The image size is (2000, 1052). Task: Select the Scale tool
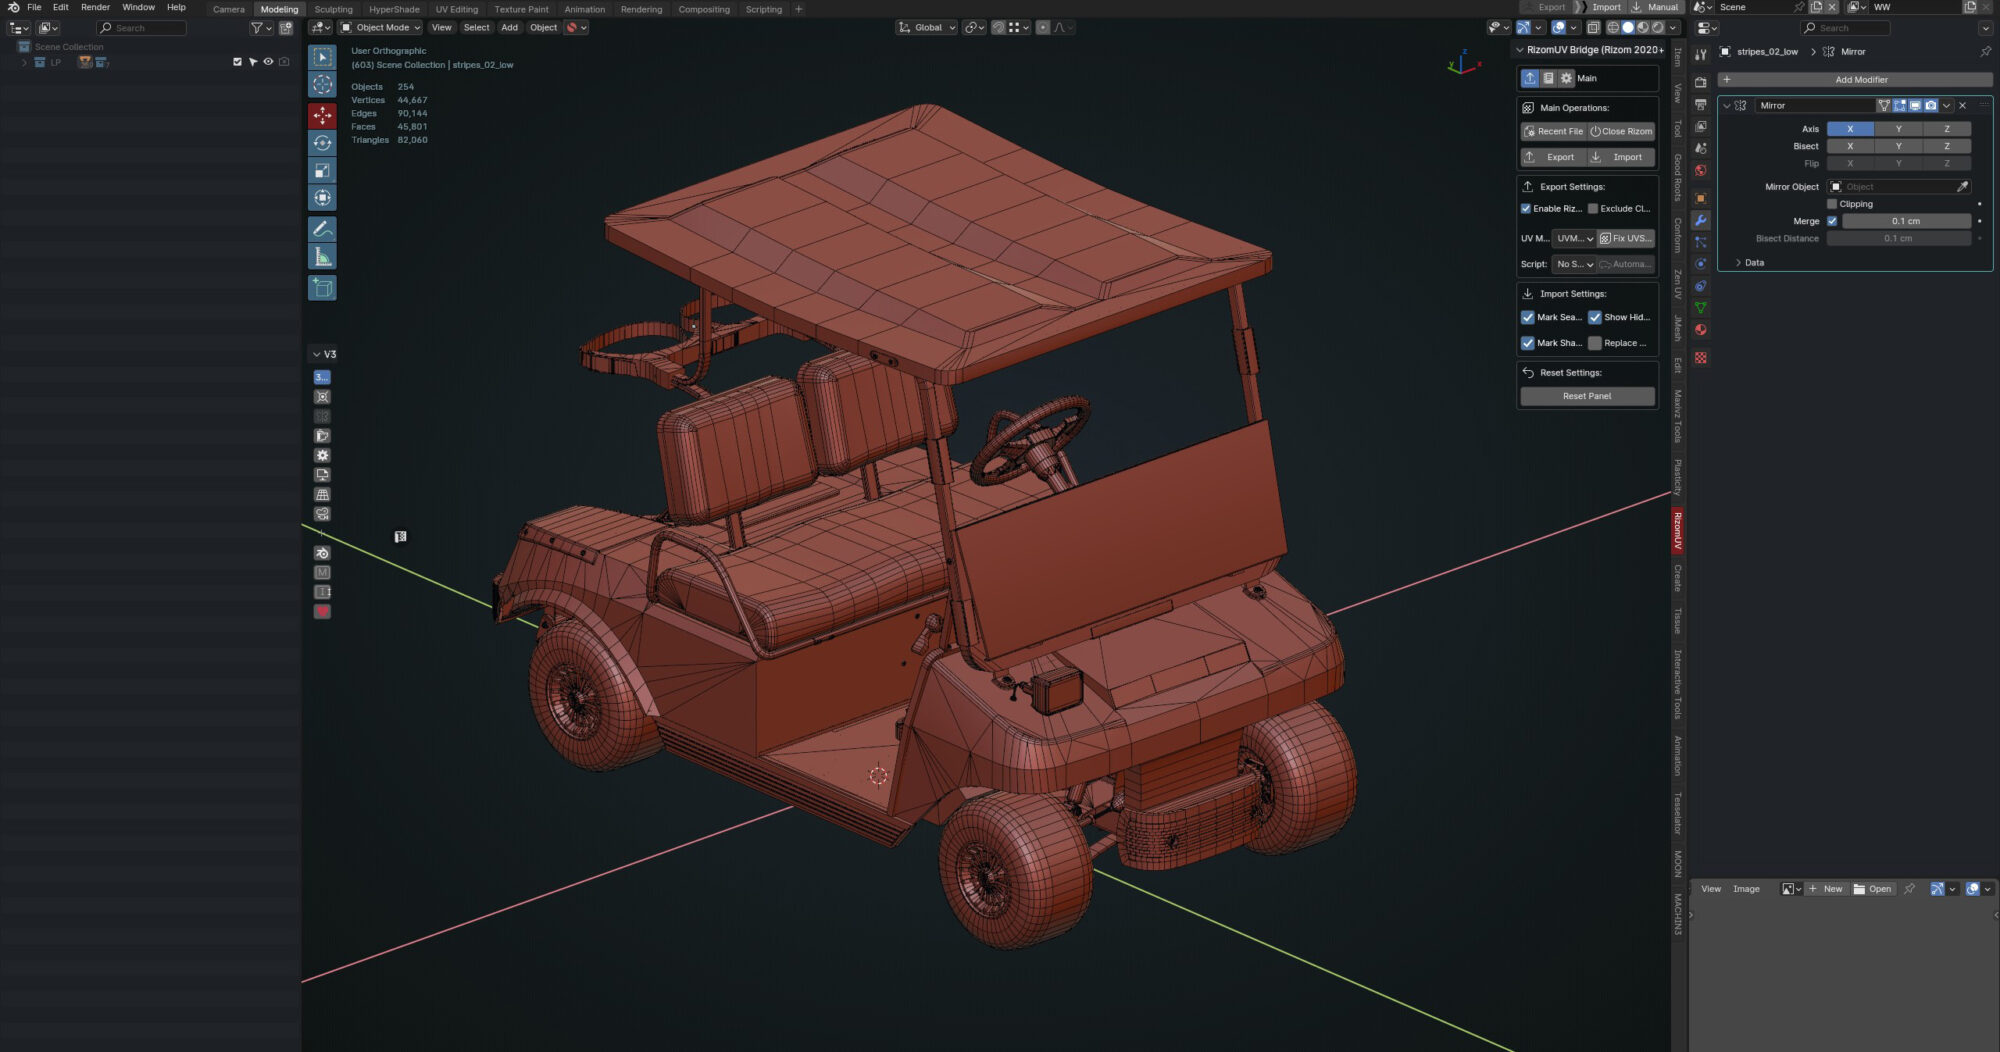coord(322,170)
